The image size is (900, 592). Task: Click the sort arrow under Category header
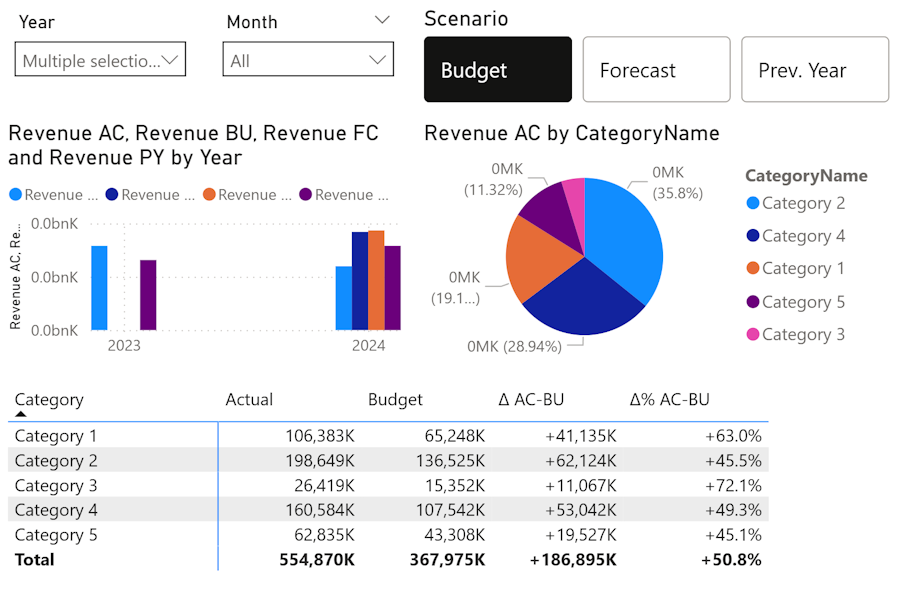[x=20, y=414]
